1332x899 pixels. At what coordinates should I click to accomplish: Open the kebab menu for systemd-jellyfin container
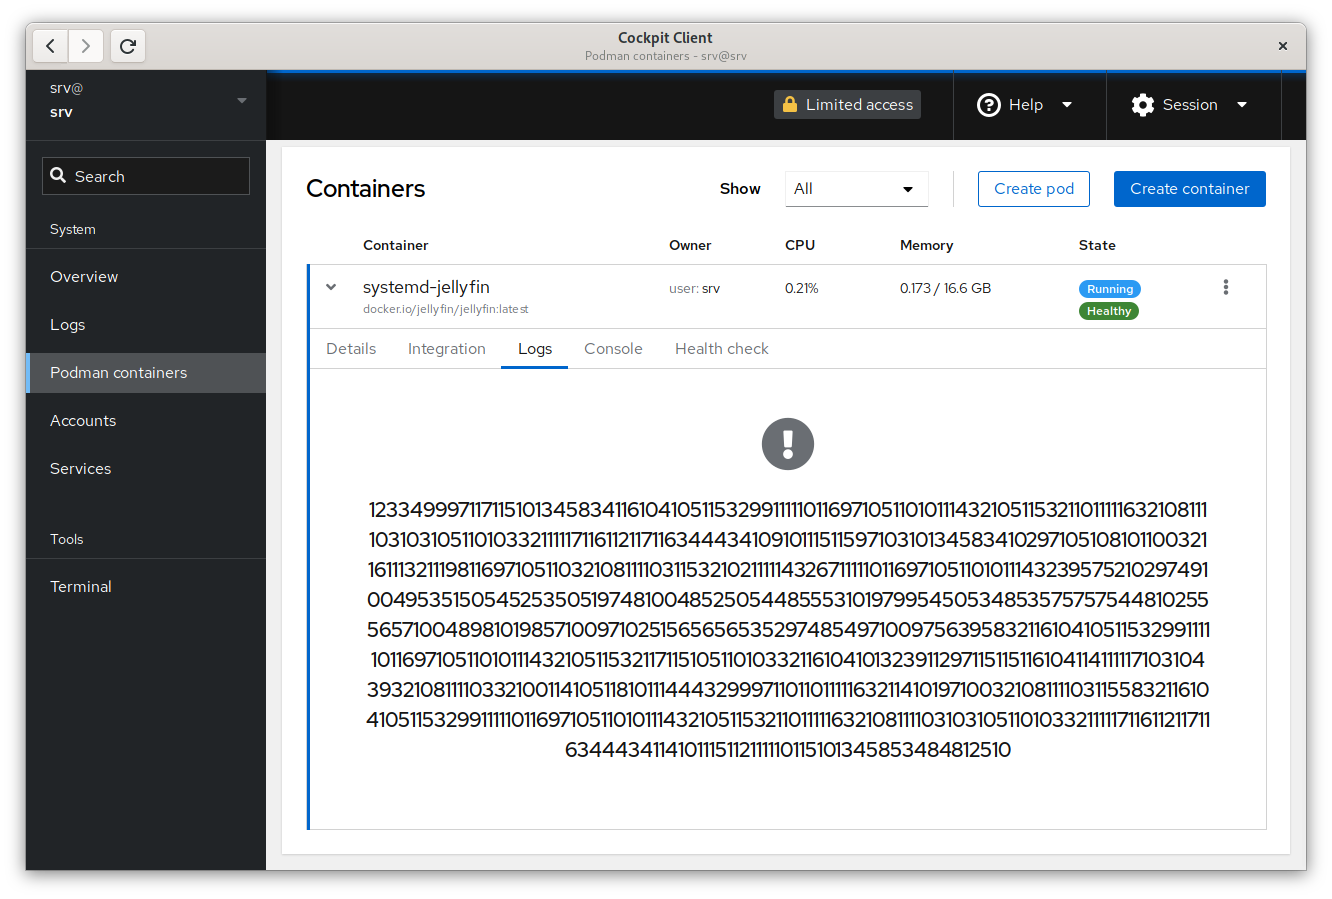(1226, 287)
